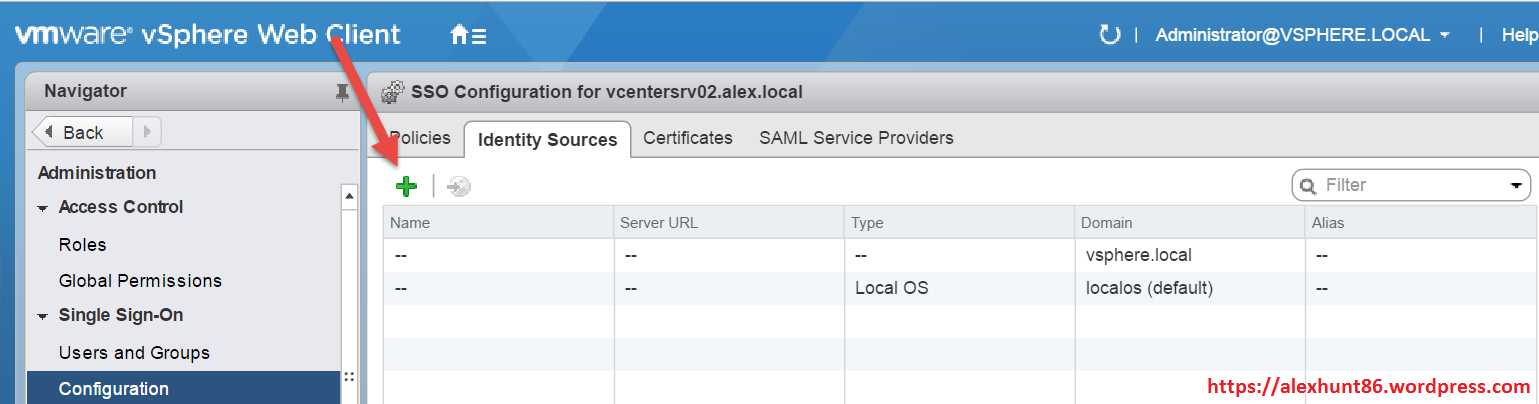The image size is (1539, 404).
Task: Pin the Navigator panel with pushpin icon
Action: [x=342, y=92]
